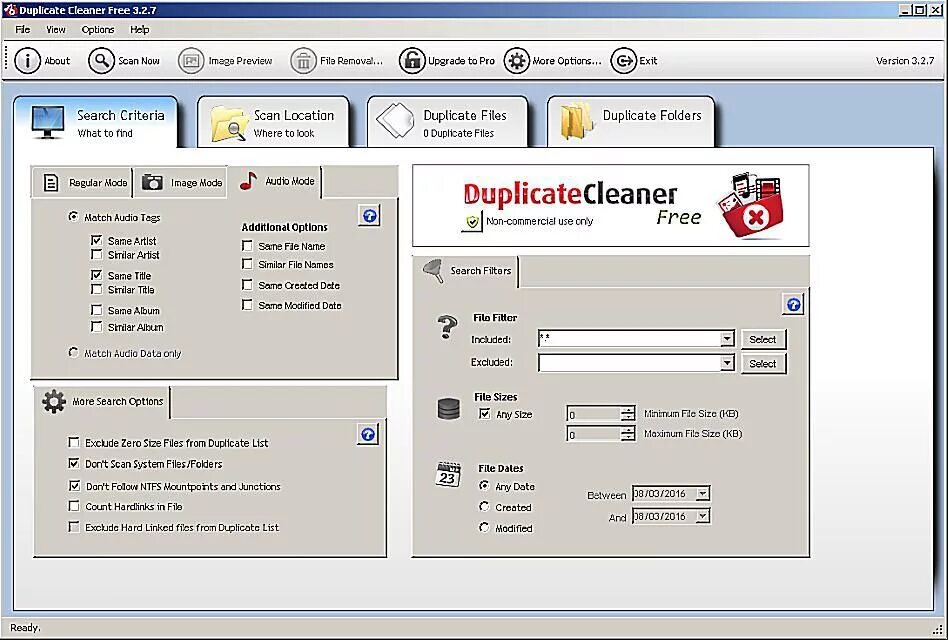The width and height of the screenshot is (948, 640).
Task: Adjust Minimum File Size spinner arrows
Action: pos(628,414)
